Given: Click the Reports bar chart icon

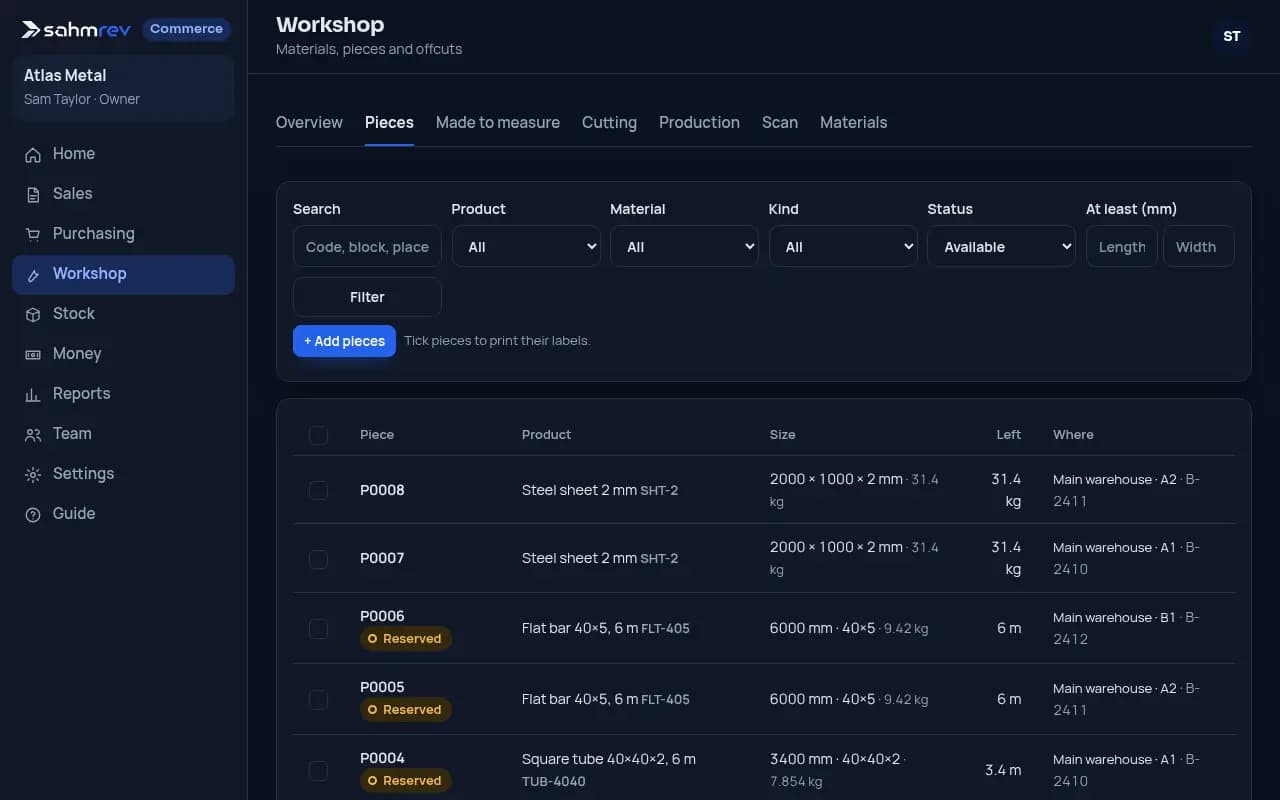Looking at the screenshot, I should tap(33, 394).
